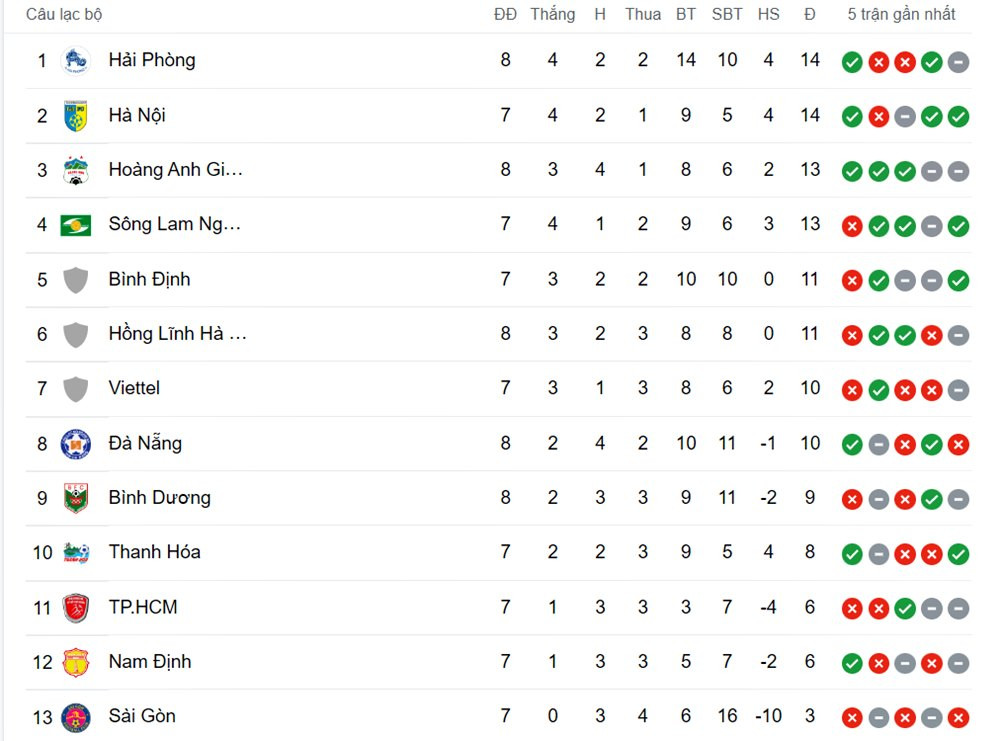The width and height of the screenshot is (1000, 741).
Task: Click the Hoàng Anh Gia Lai logo
Action: (75, 170)
